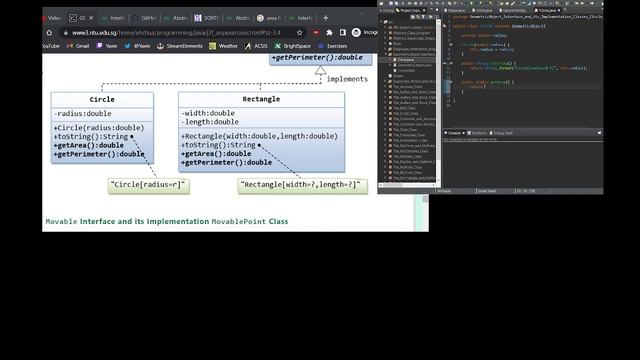Open the Console view display icon at right
This screenshot has width=640, height=360.
[x=599, y=133]
